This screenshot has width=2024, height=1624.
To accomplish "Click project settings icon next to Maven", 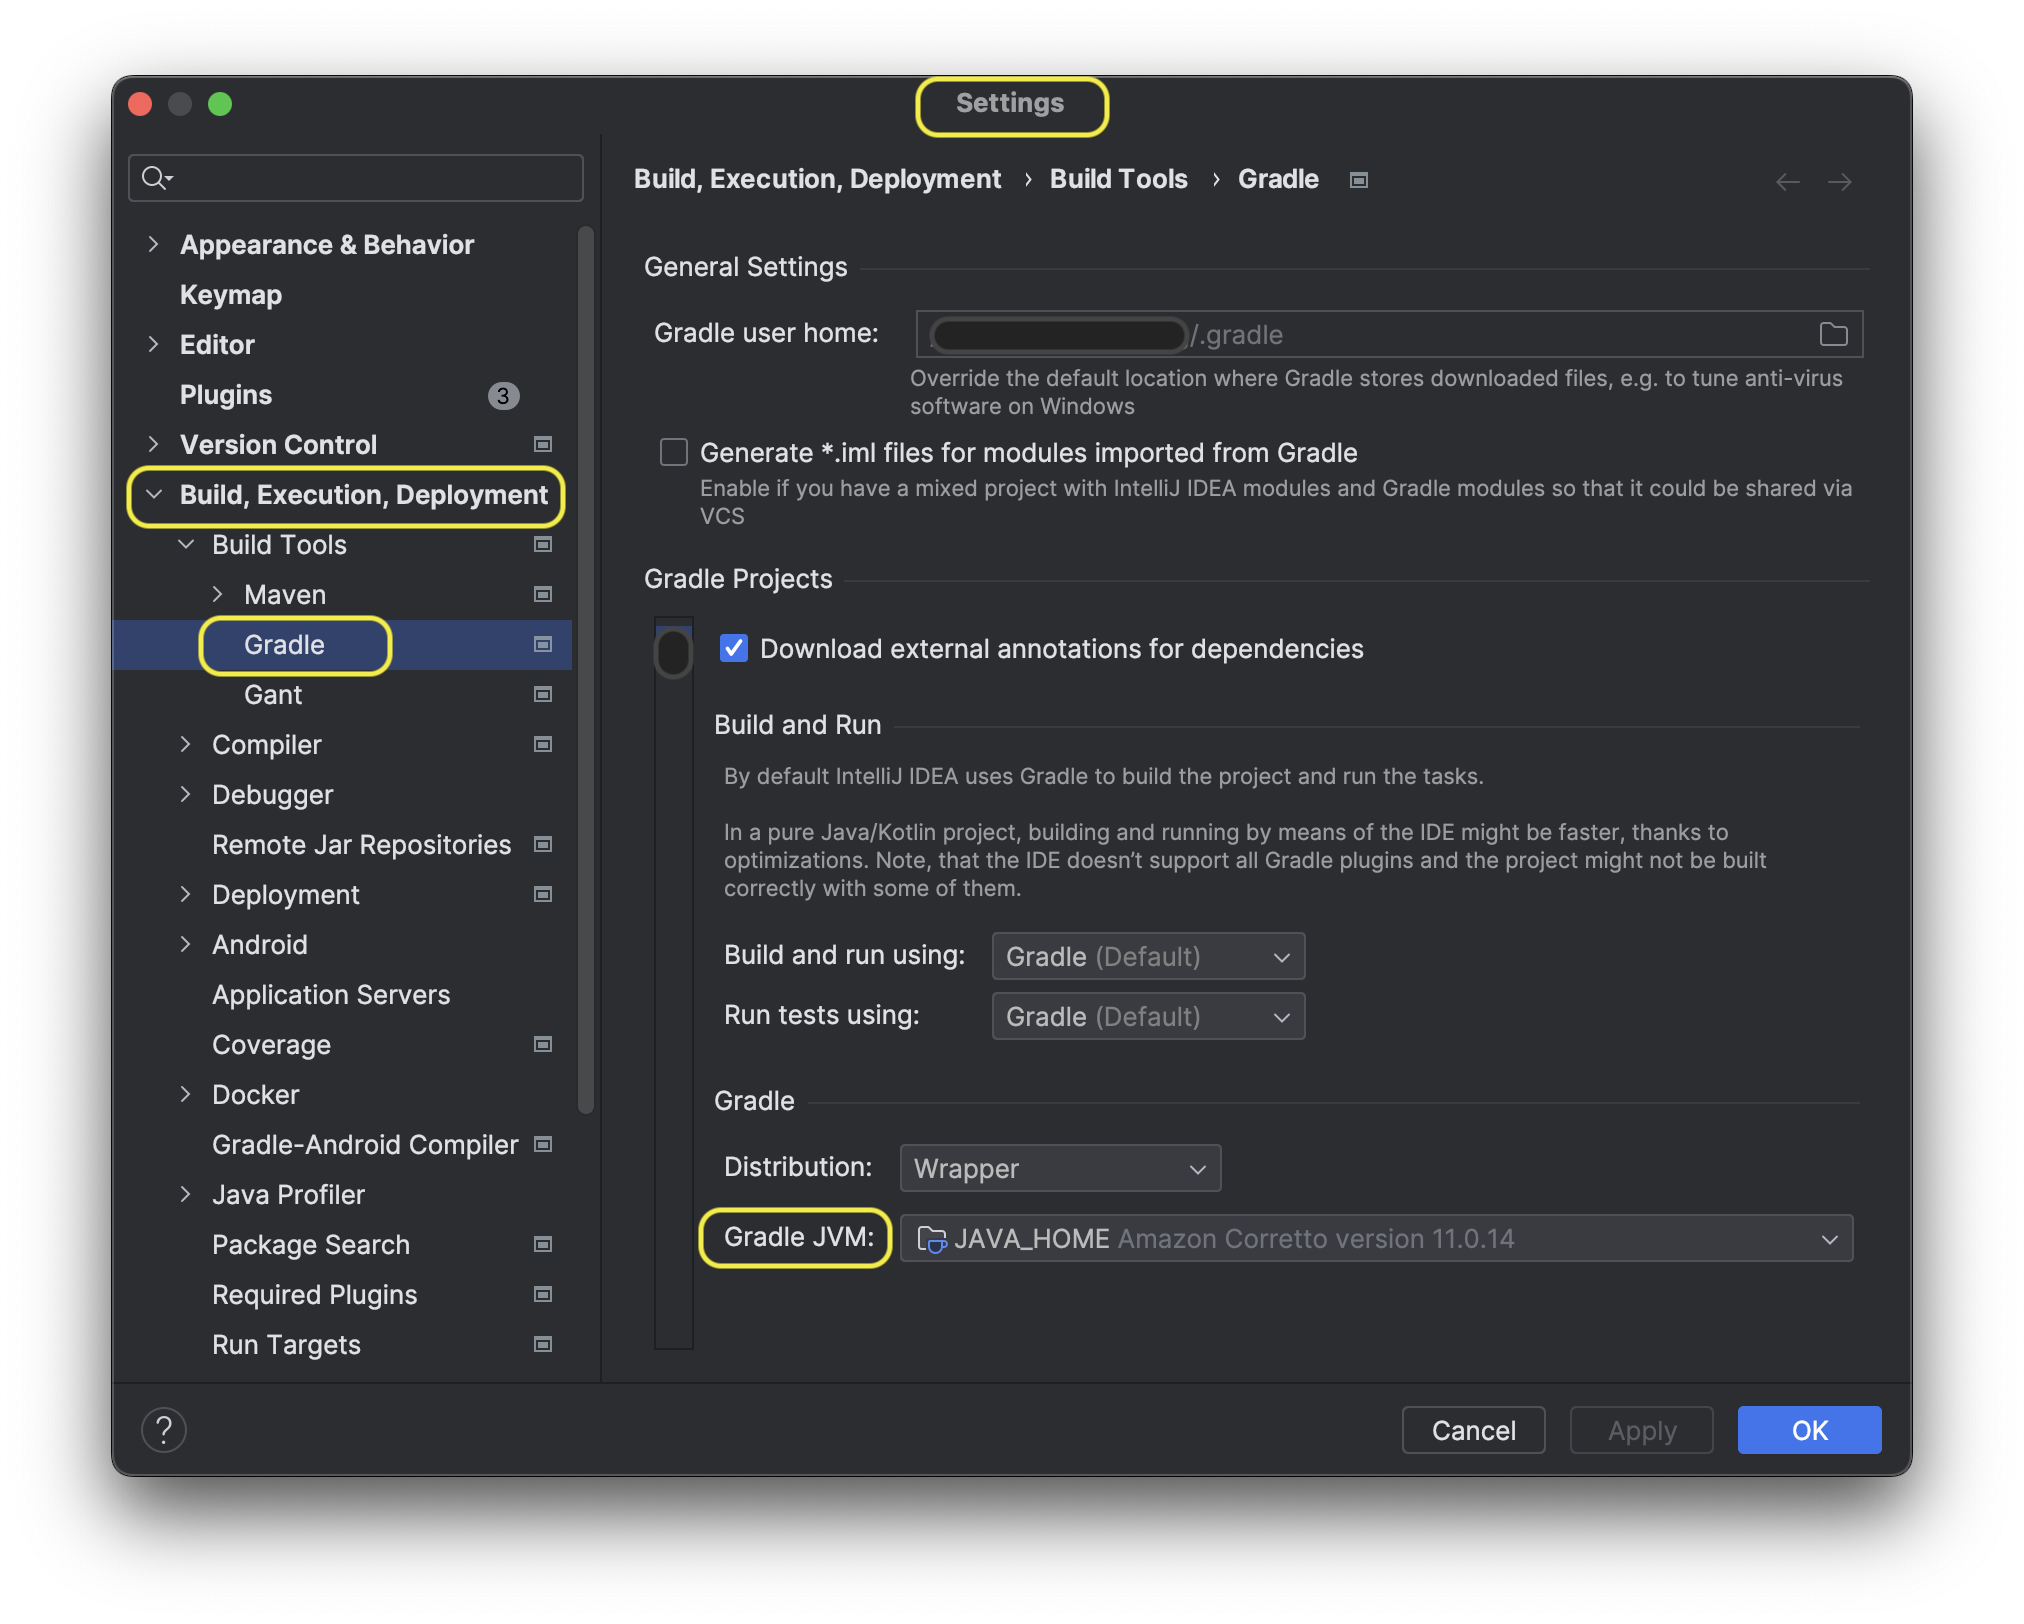I will [x=543, y=594].
